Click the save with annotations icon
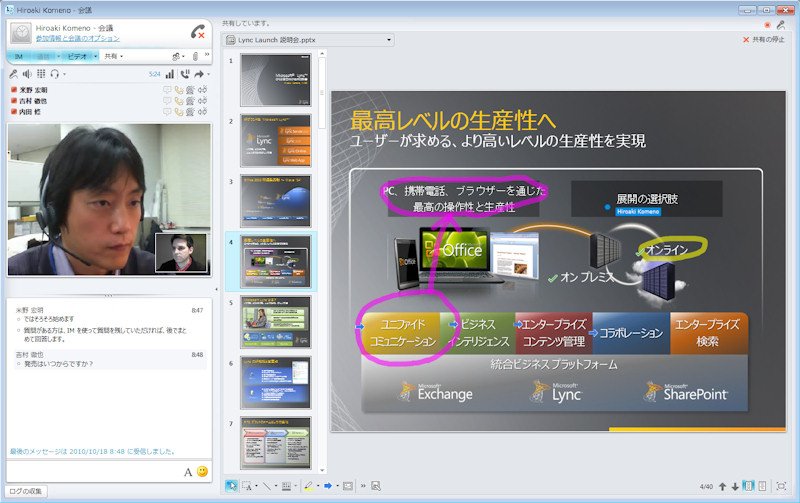 click(376, 486)
